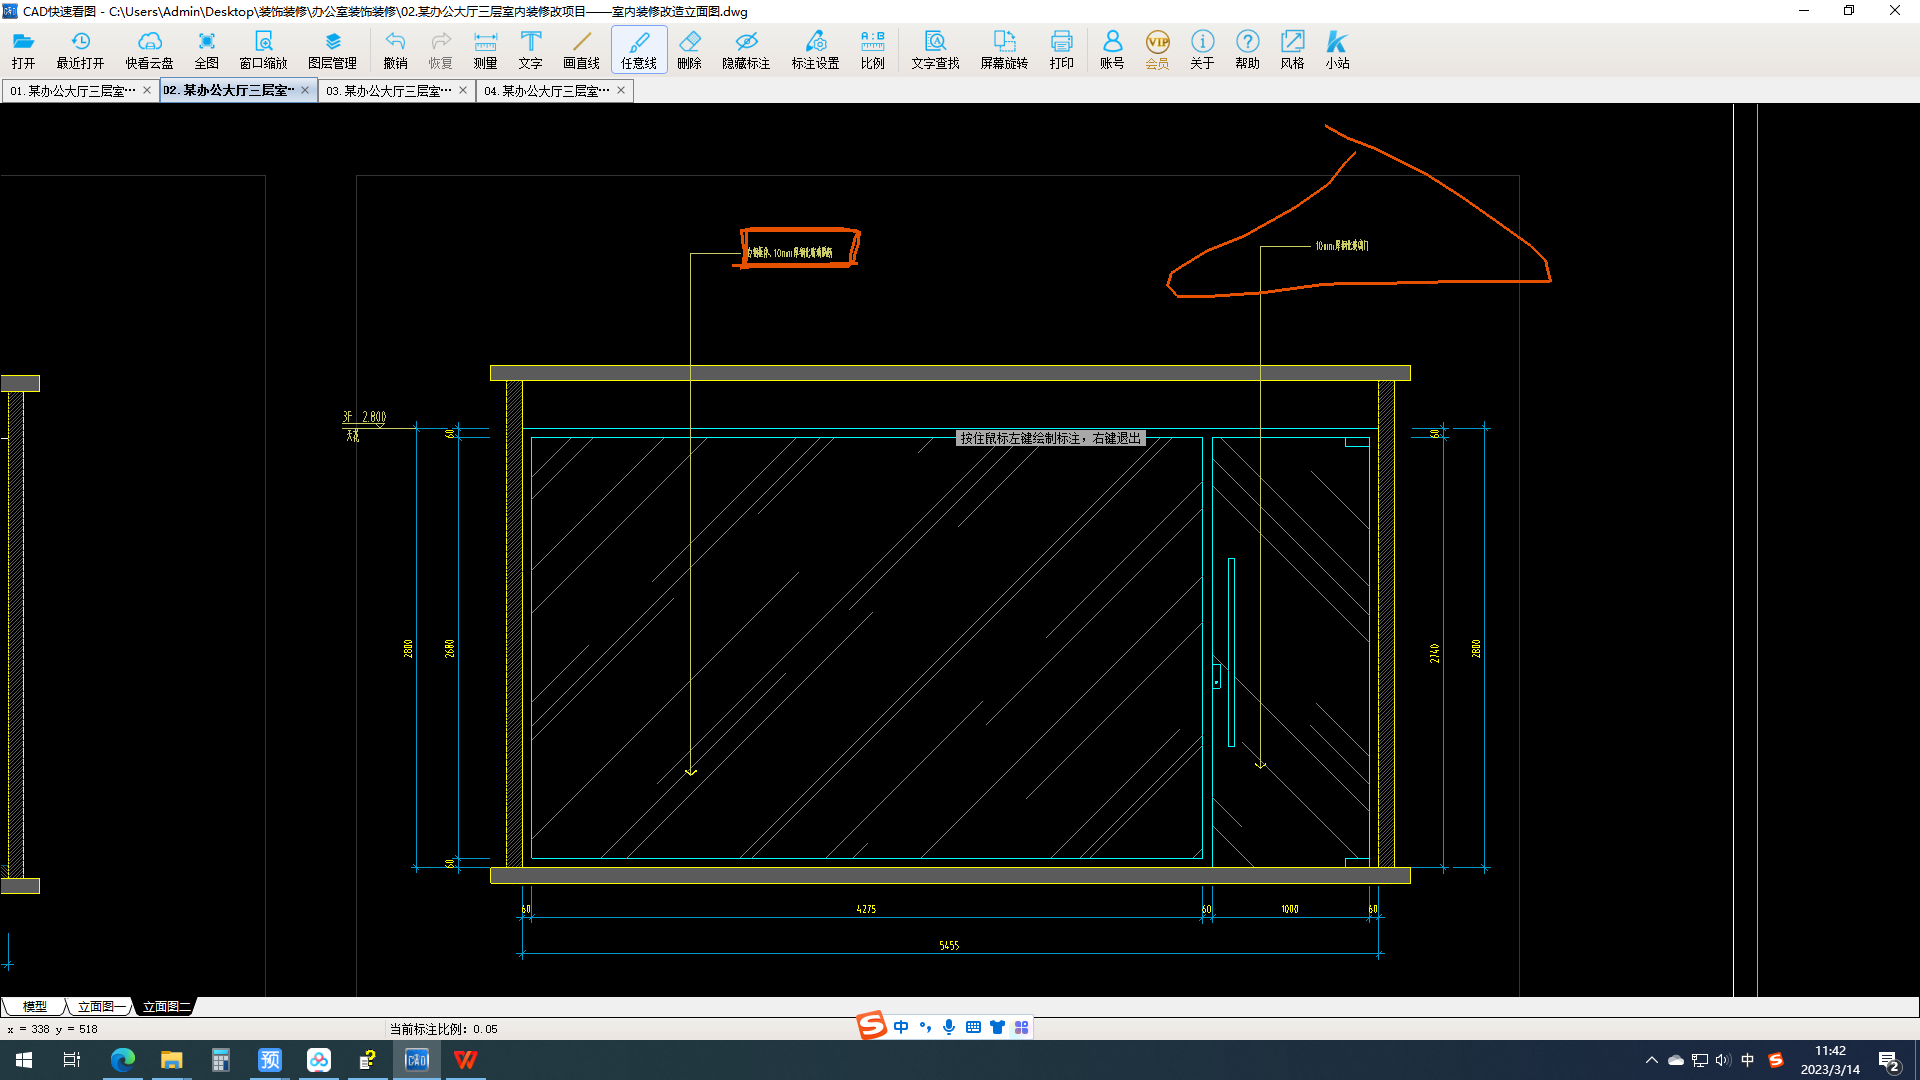Viewport: 1920px width, 1080px height.
Task: Toggle the 任意线 freehand line tool
Action: pos(639,50)
